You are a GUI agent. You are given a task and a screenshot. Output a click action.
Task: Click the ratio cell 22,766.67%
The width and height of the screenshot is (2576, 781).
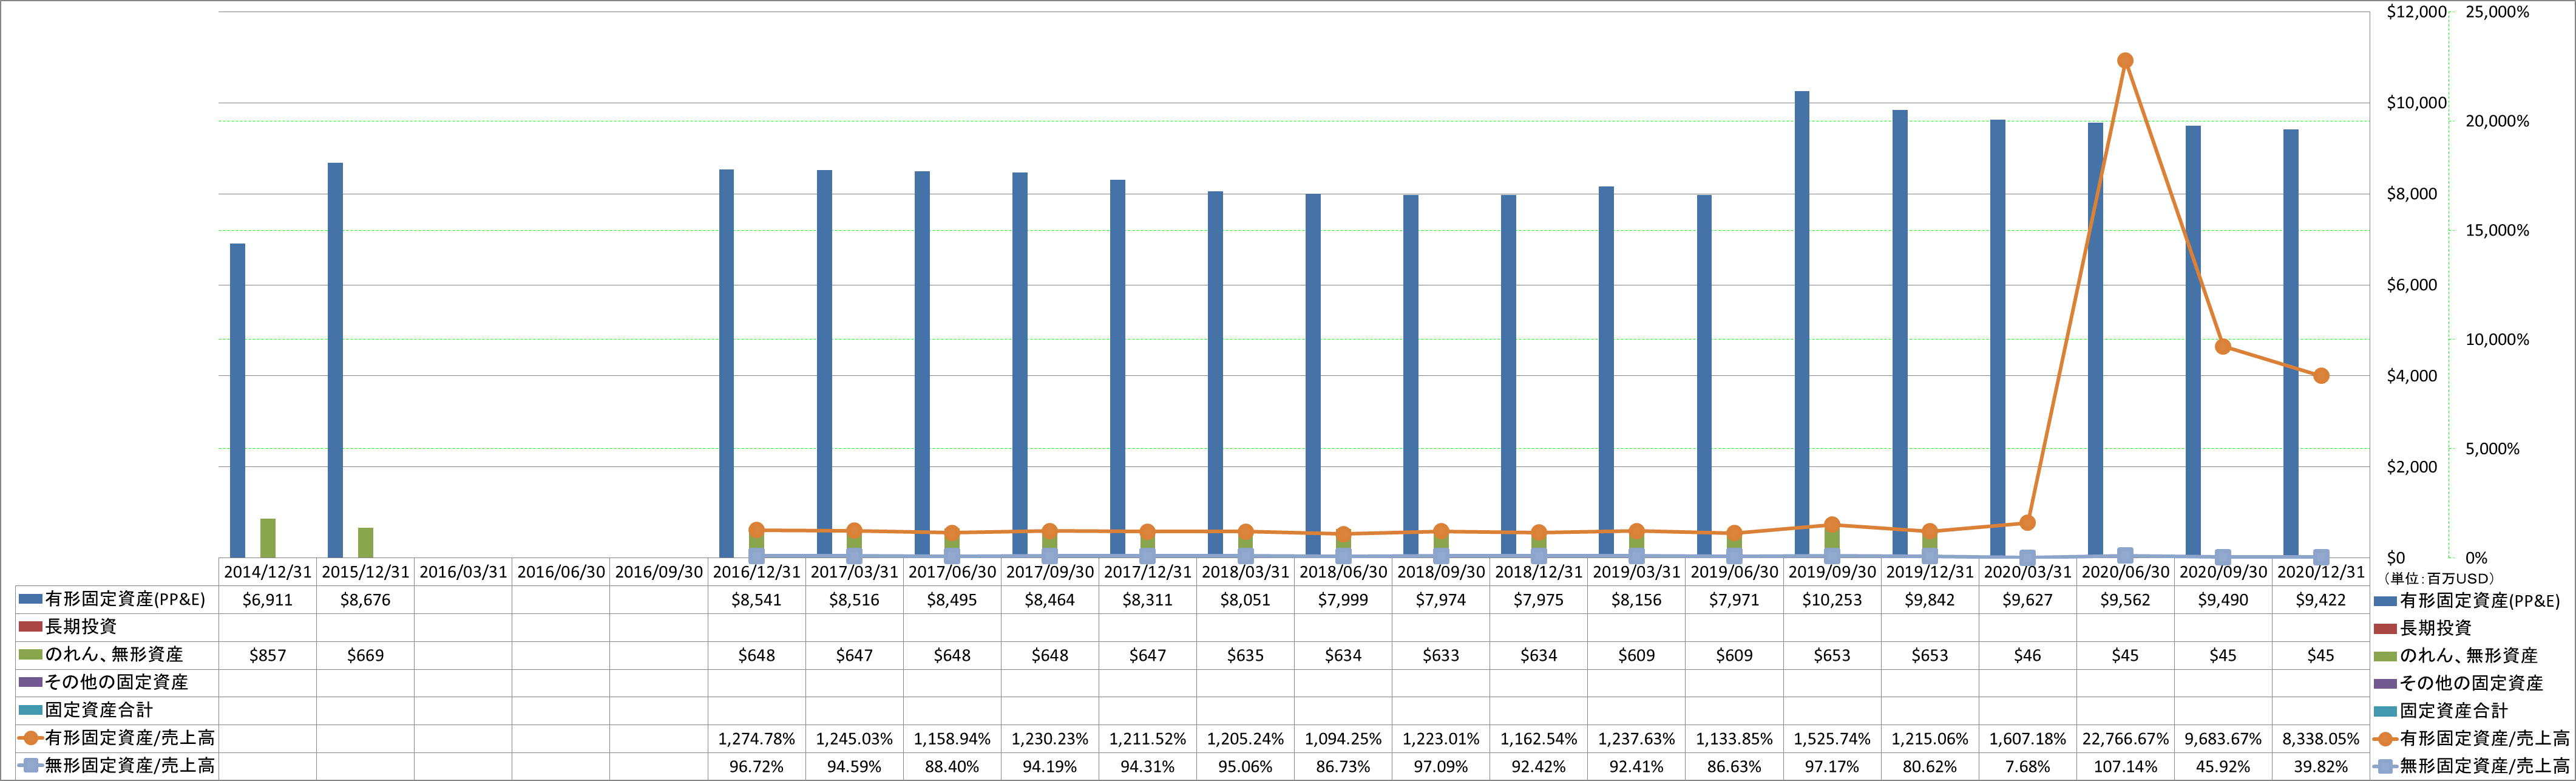coord(2125,739)
